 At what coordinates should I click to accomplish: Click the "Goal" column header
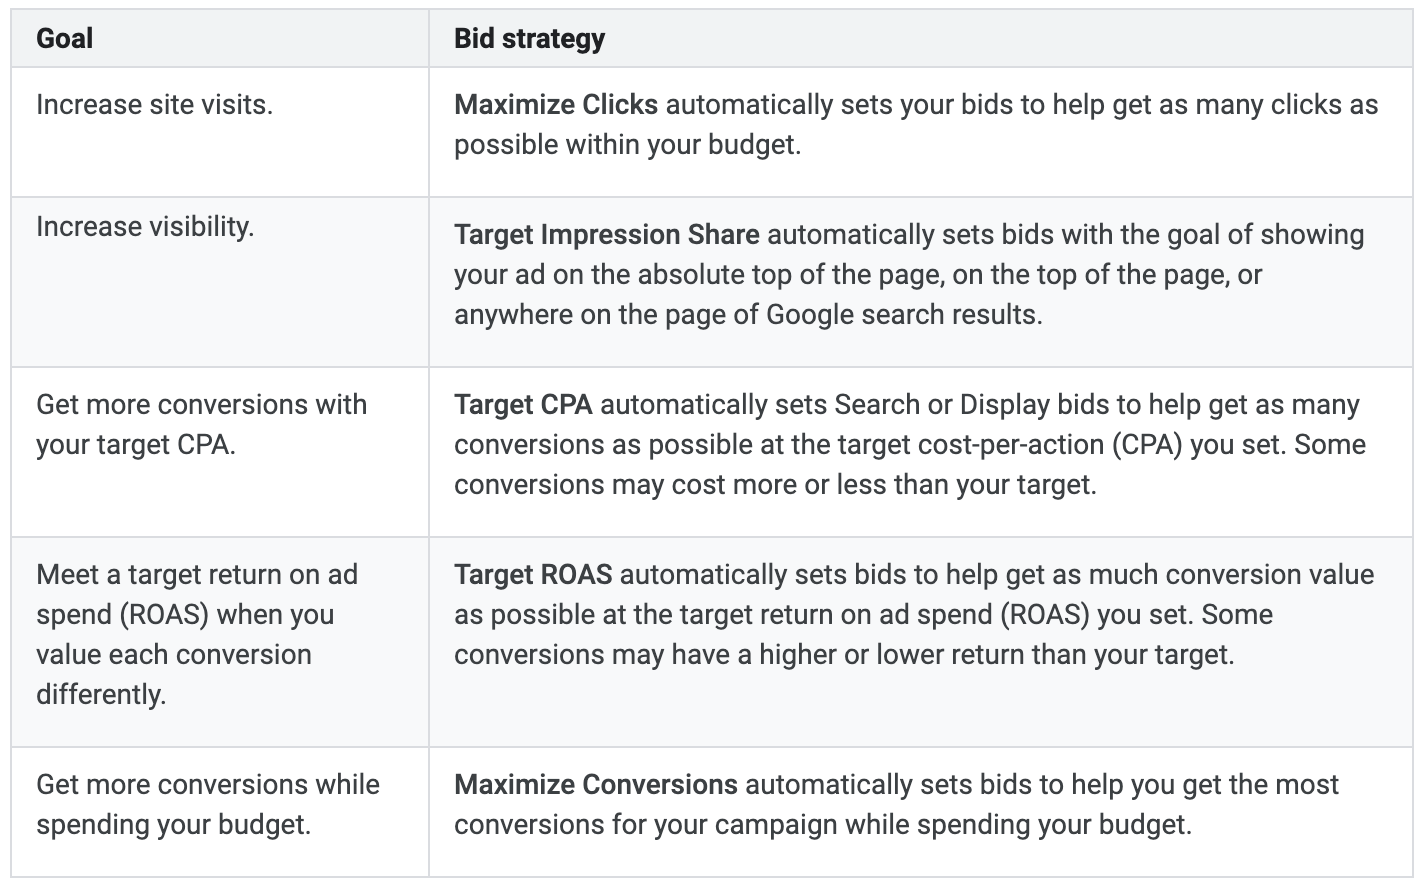[64, 39]
